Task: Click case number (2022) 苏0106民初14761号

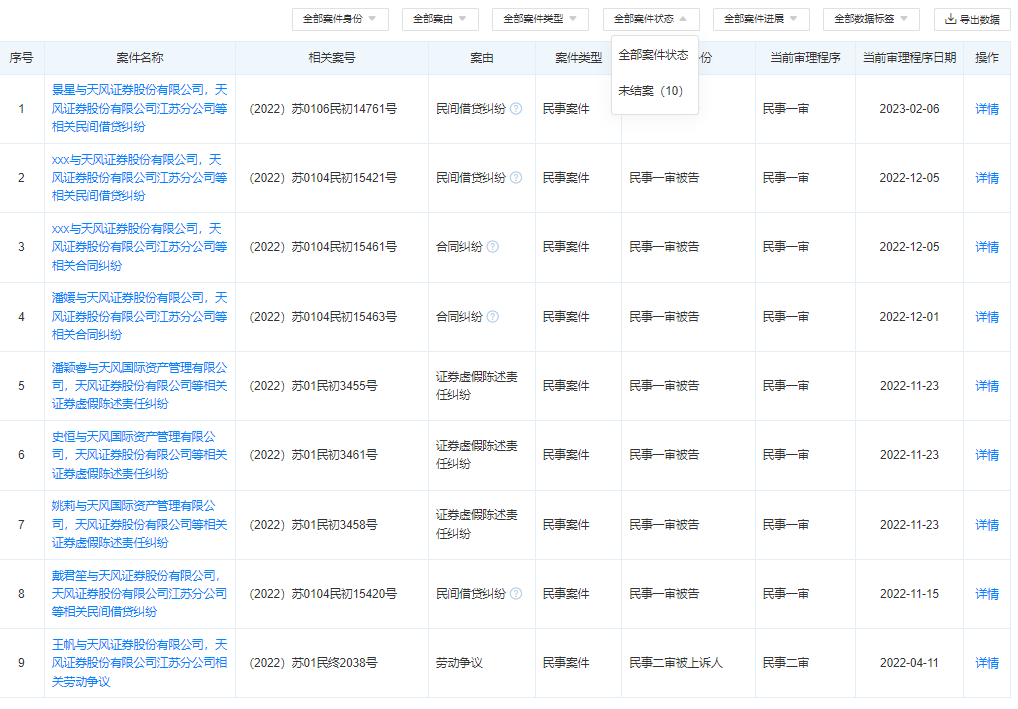Action: [x=323, y=108]
